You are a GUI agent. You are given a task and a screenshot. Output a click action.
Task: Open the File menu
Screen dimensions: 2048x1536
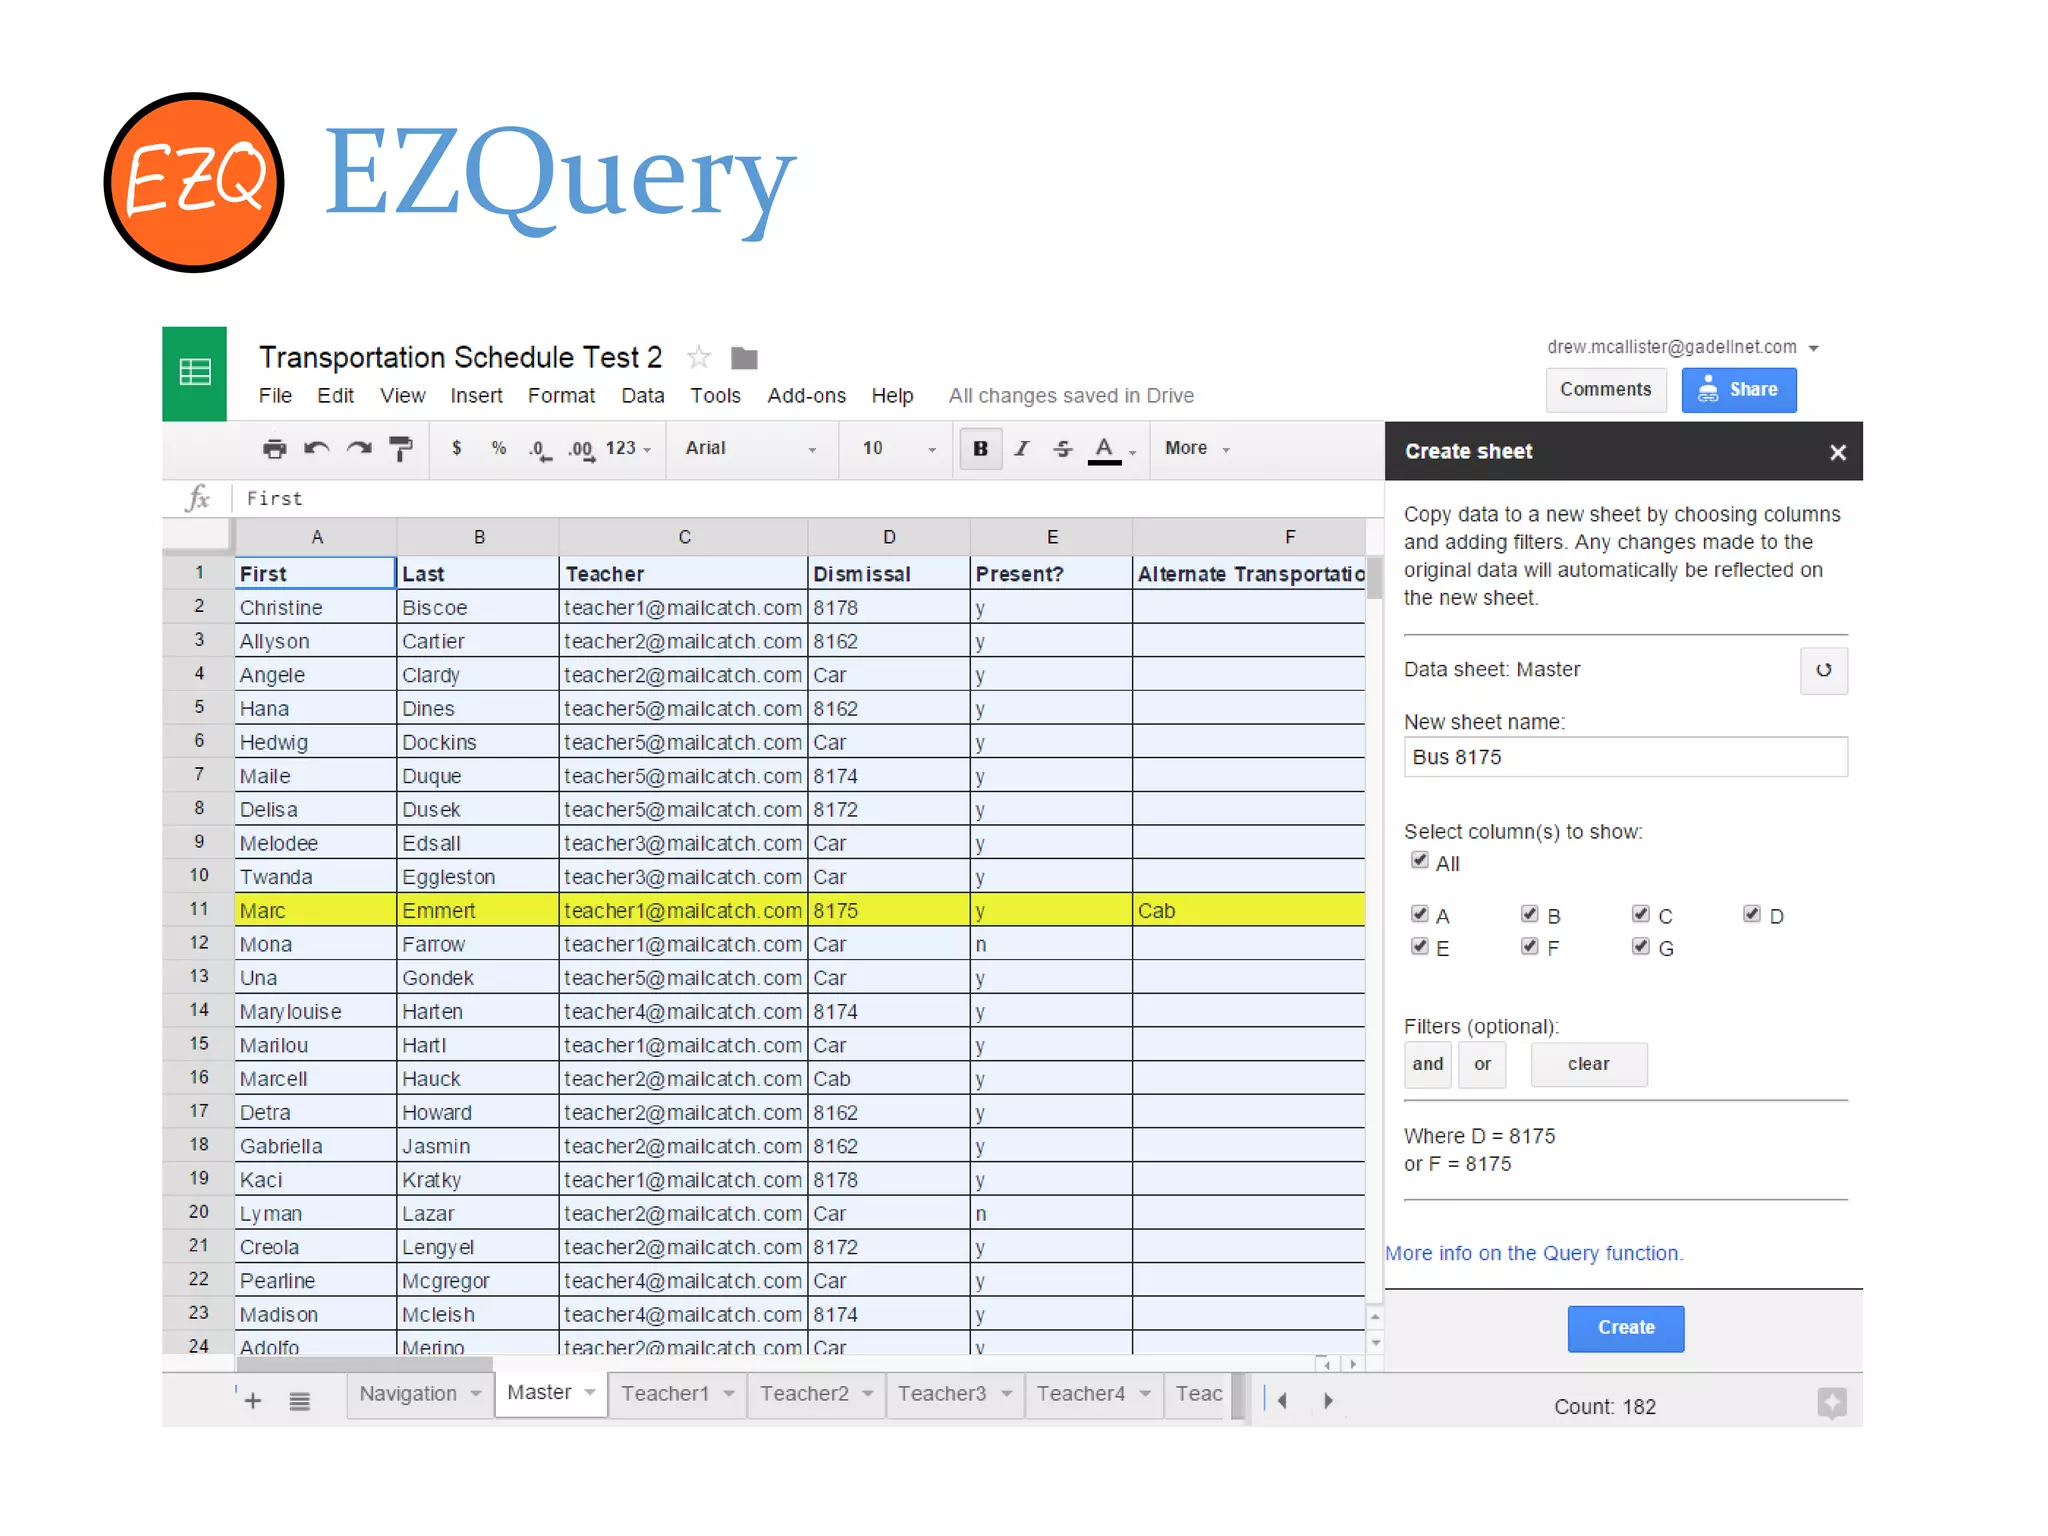tap(275, 396)
